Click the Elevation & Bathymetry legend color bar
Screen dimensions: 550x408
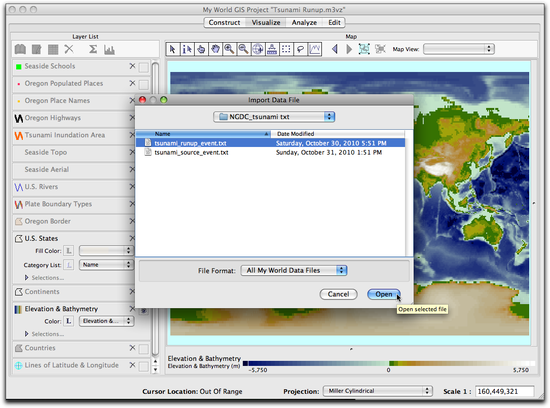389,363
